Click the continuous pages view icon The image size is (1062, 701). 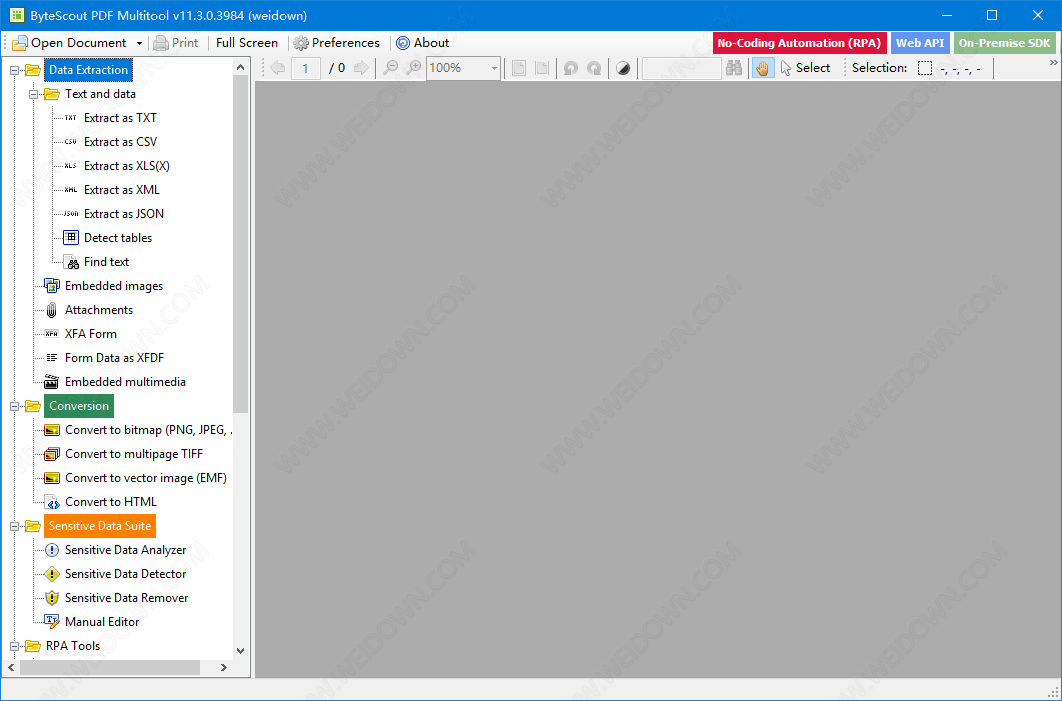tap(542, 68)
